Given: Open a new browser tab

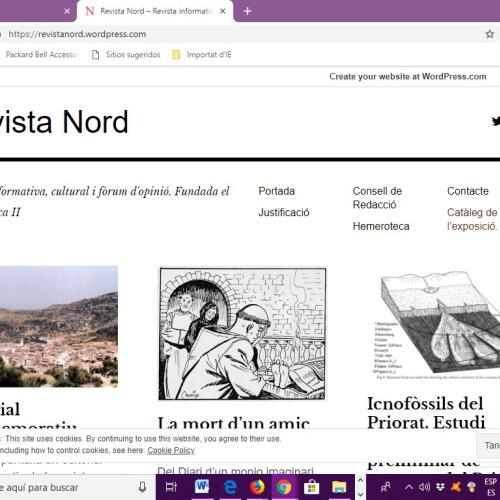Looking at the screenshot, I should coord(247,11).
